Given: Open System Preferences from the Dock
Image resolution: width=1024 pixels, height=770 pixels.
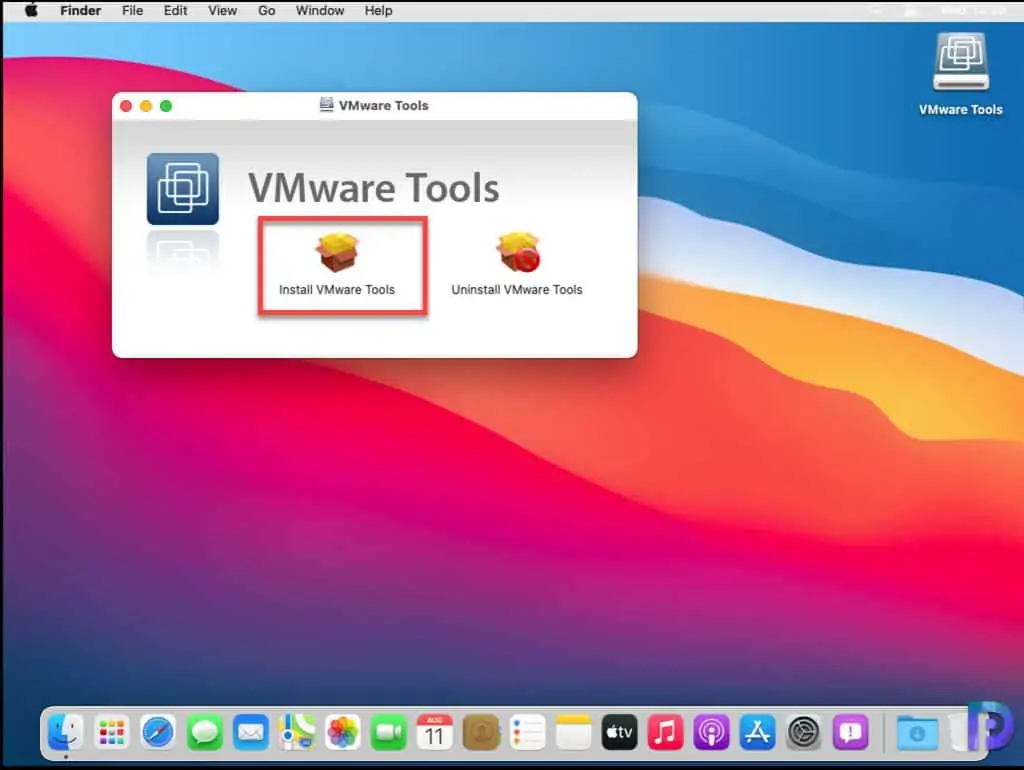Looking at the screenshot, I should coord(804,732).
